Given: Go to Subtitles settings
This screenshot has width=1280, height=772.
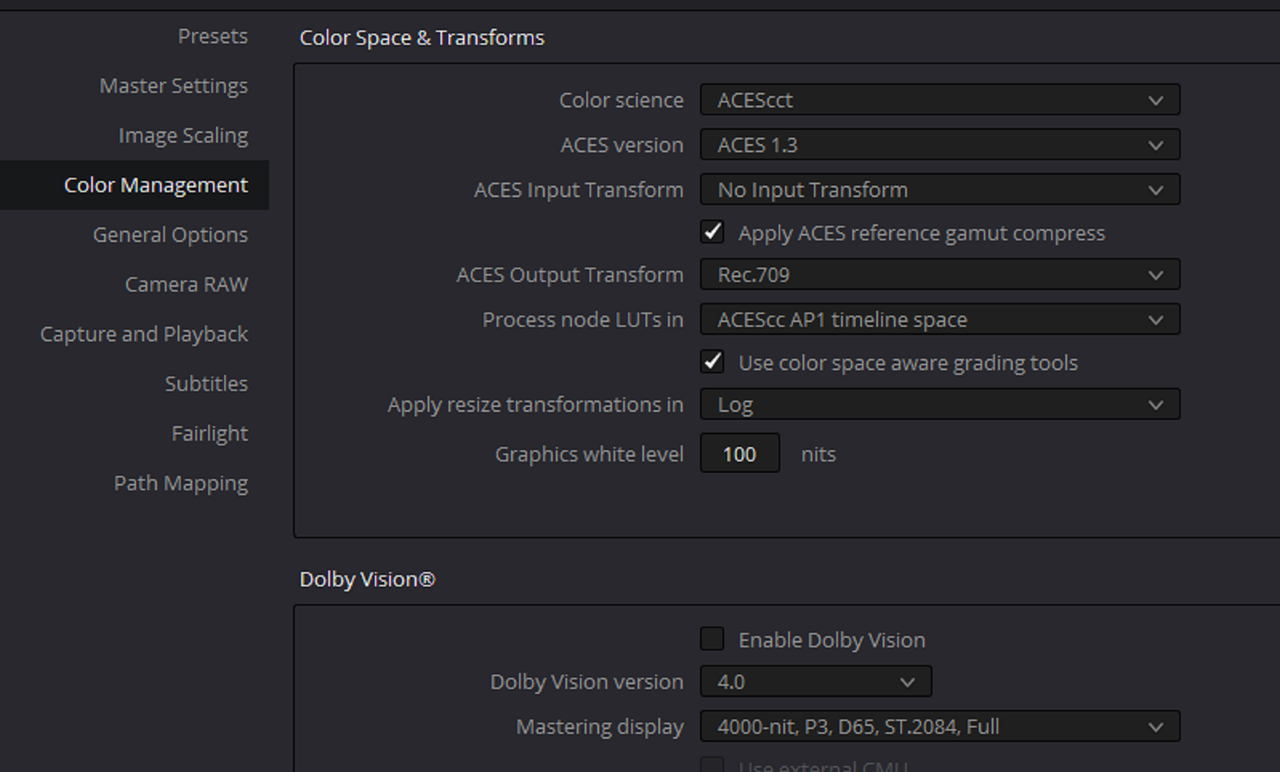Looking at the screenshot, I should (x=206, y=384).
